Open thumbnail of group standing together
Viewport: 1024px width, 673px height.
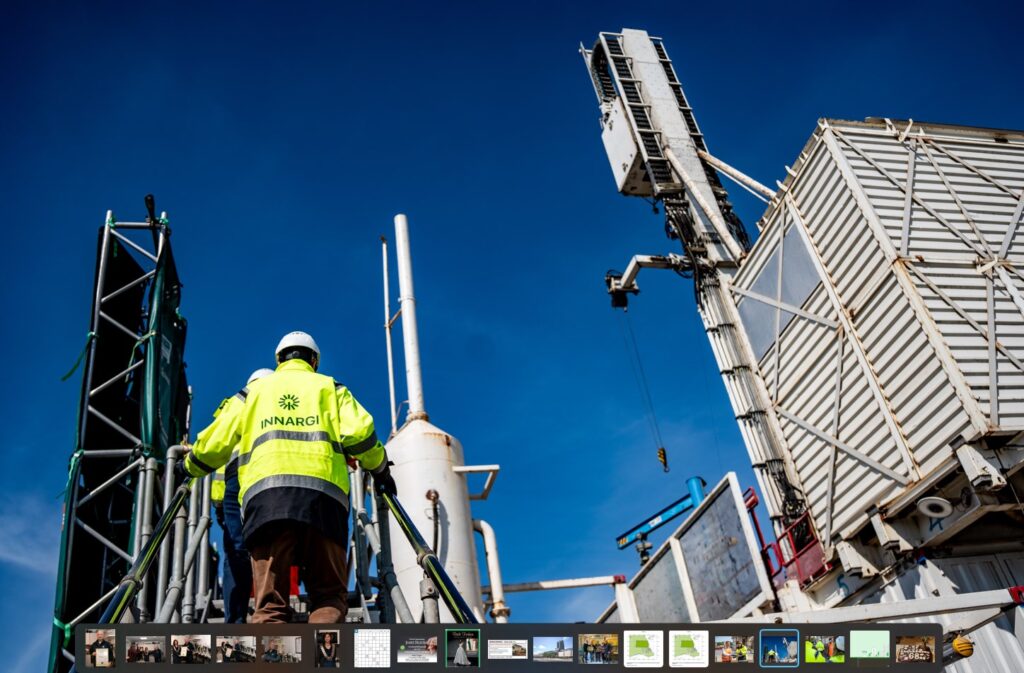(598, 649)
